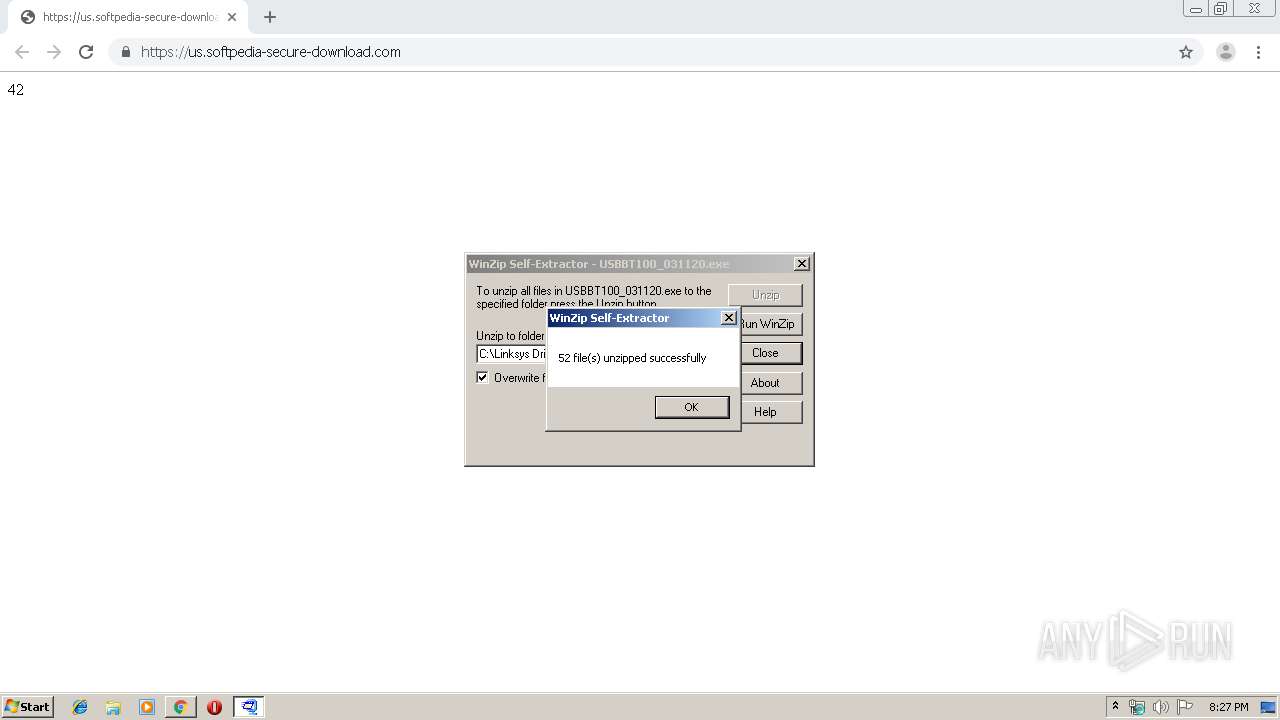Viewport: 1280px width, 720px height.
Task: Launch Internet Explorer from taskbar
Action: coord(80,707)
